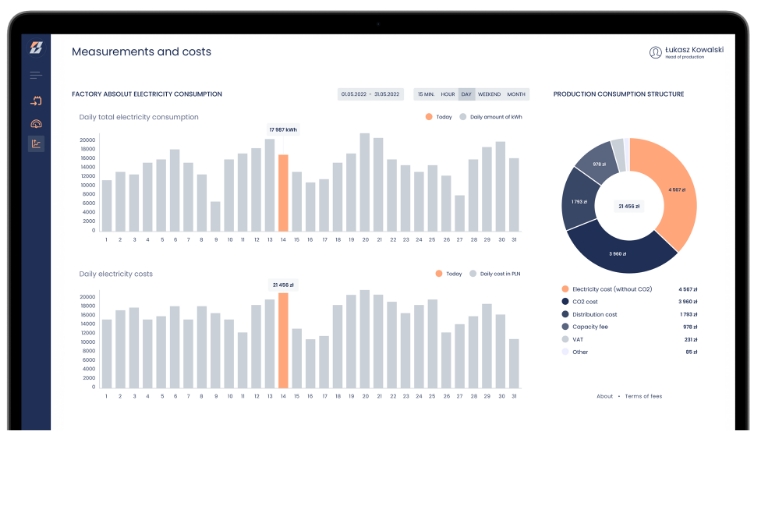The height and width of the screenshot is (506, 768).
Task: Open the About link
Action: tap(604, 396)
